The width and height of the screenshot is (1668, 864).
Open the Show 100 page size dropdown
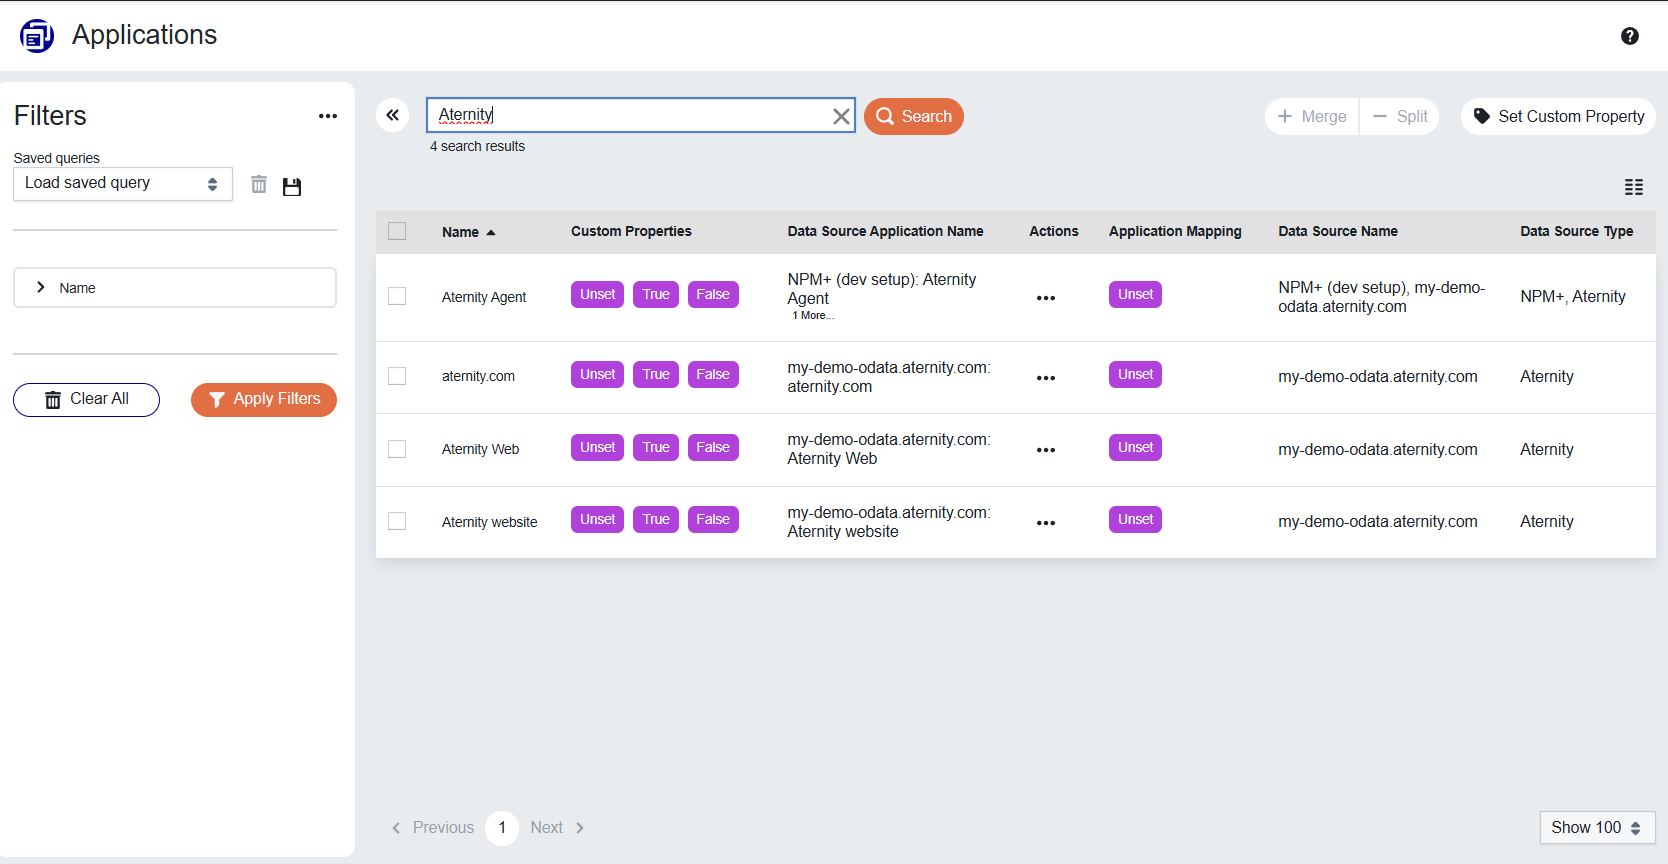click(1596, 827)
